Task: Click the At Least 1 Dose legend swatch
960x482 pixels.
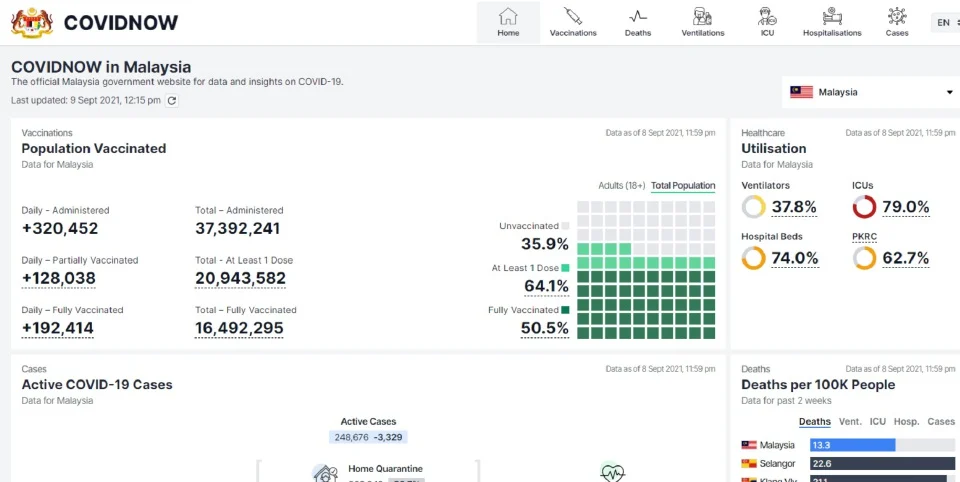Action: click(565, 268)
